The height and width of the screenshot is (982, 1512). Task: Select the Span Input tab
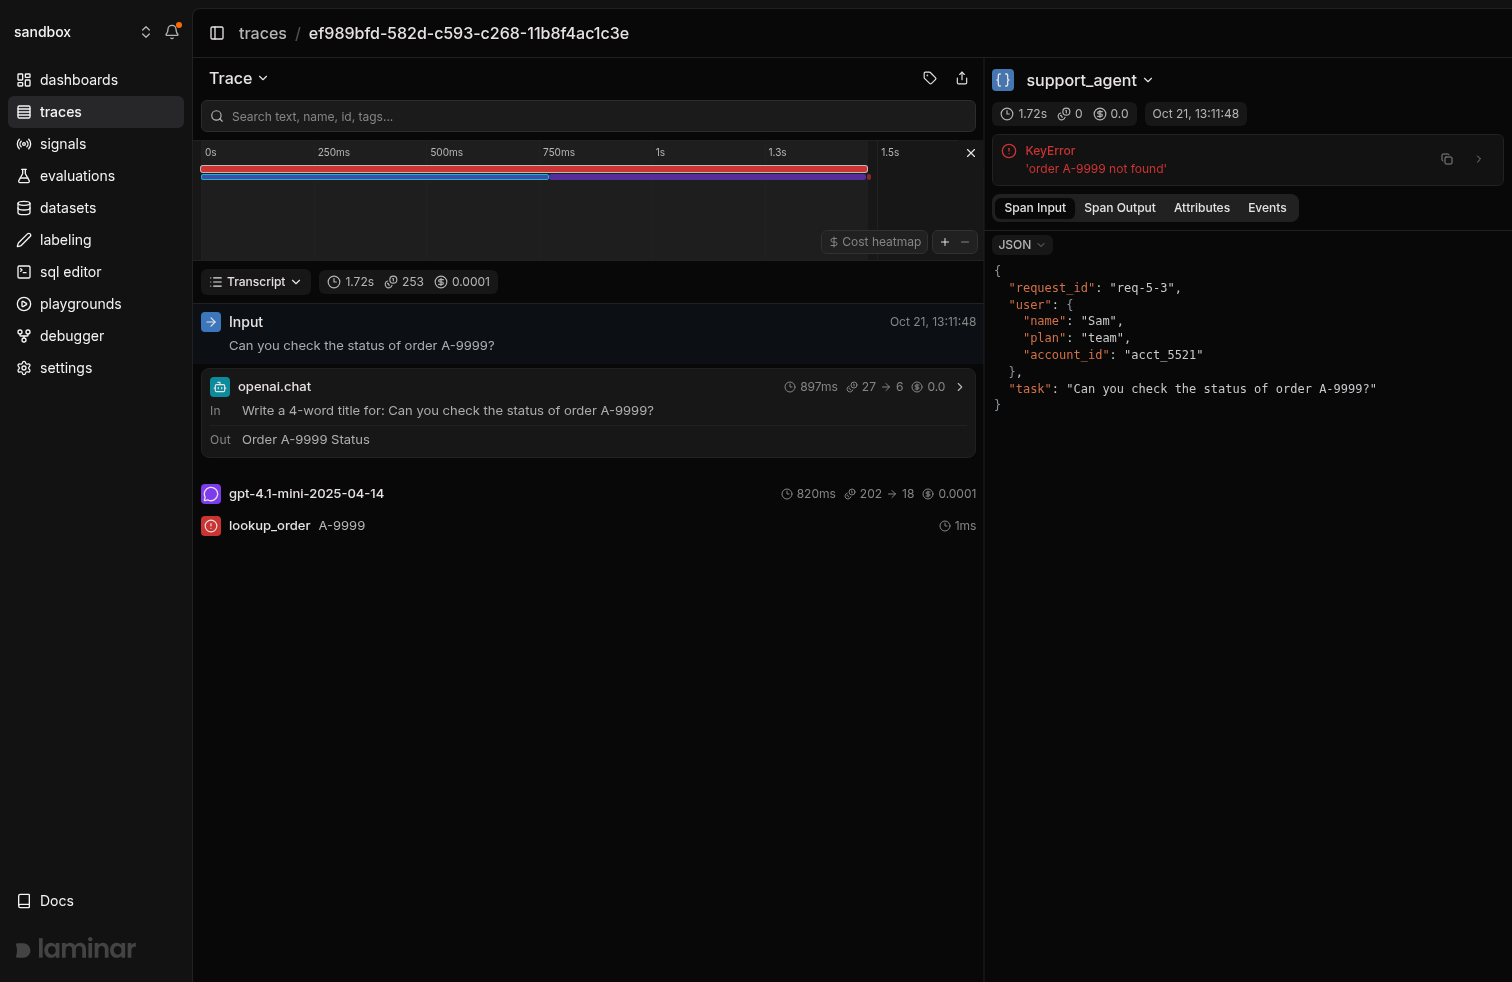pyautogui.click(x=1035, y=208)
